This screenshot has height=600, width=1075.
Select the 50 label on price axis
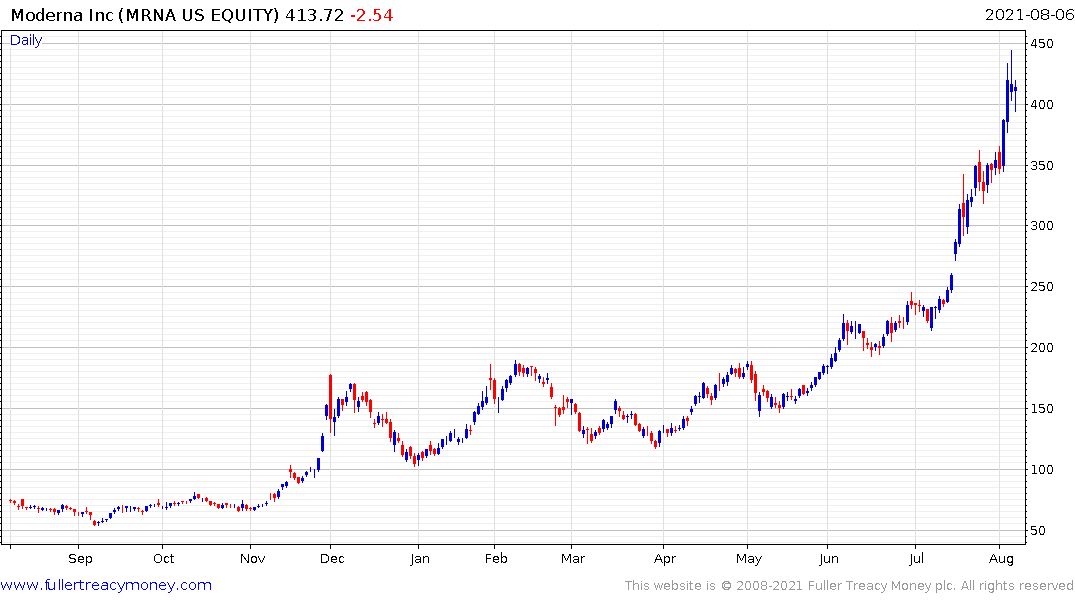coord(1038,531)
